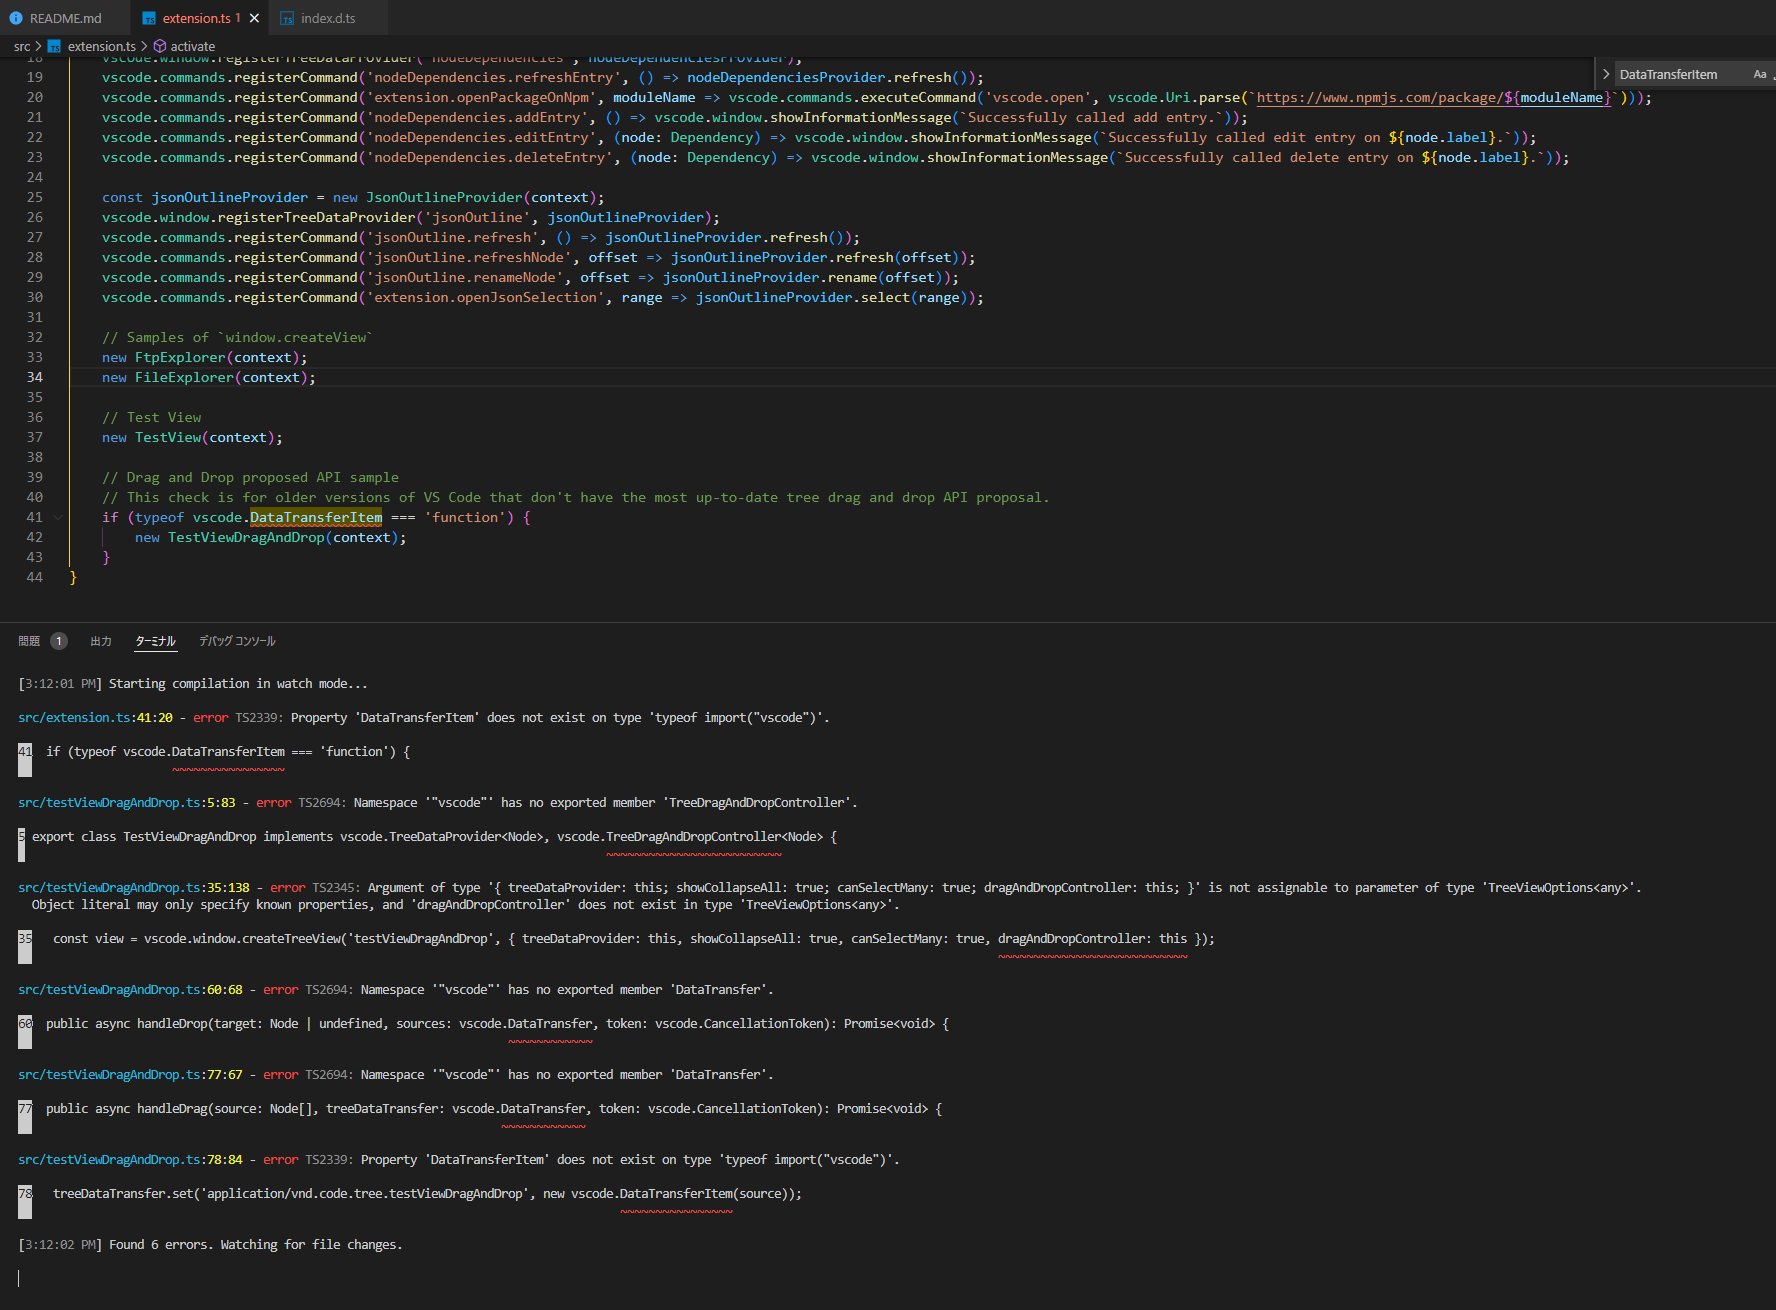
Task: Close the extension.ts tab
Action: [253, 17]
